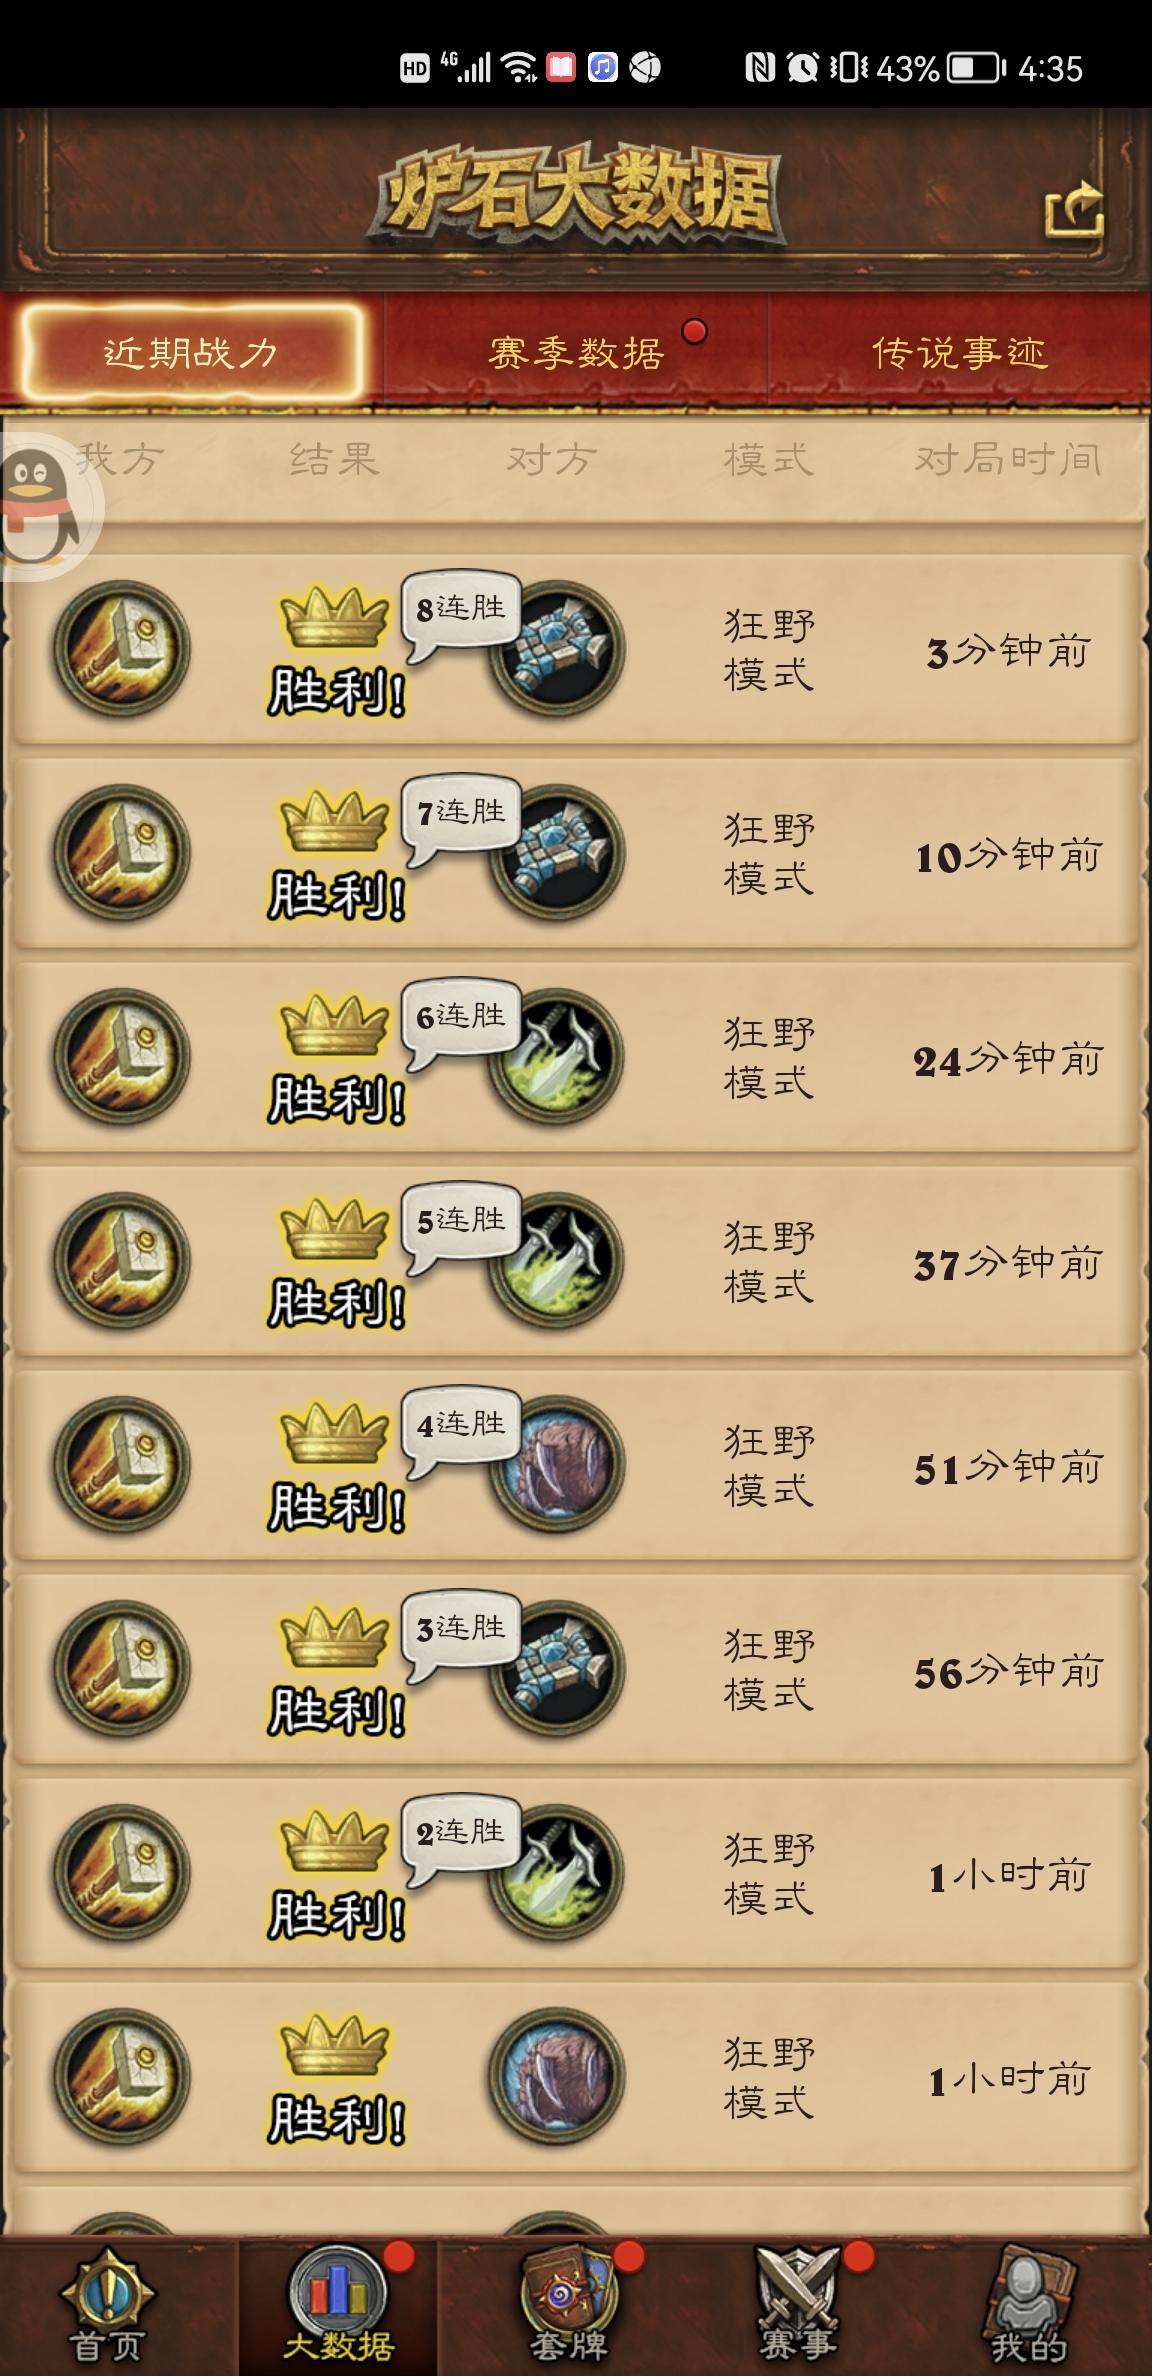Select the 近期战力 tab
Screen dimensions: 1152x2376
click(191, 352)
